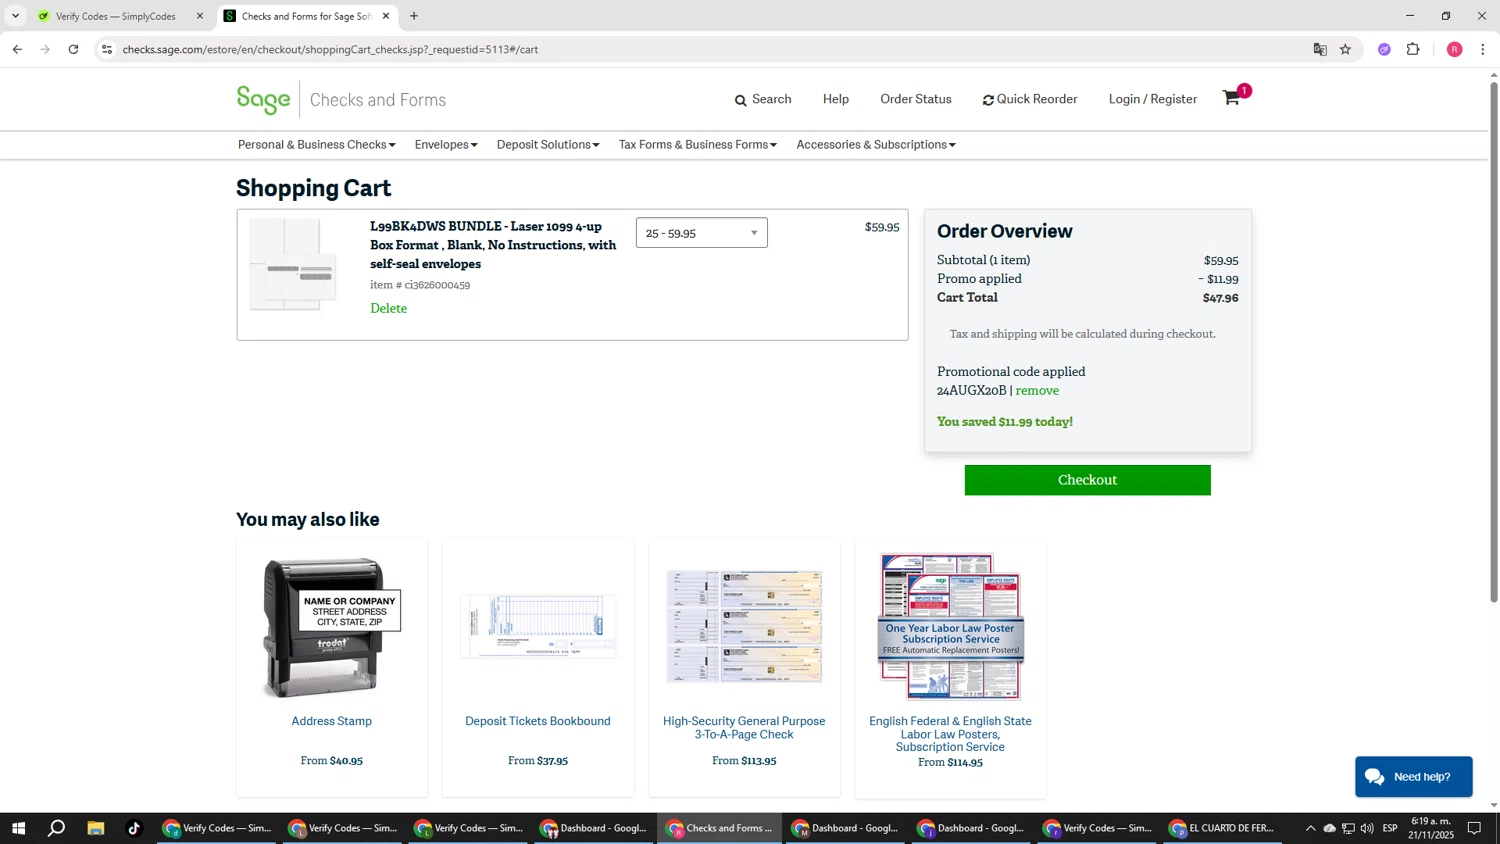The width and height of the screenshot is (1500, 844).
Task: View site information icon in address bar
Action: click(107, 49)
